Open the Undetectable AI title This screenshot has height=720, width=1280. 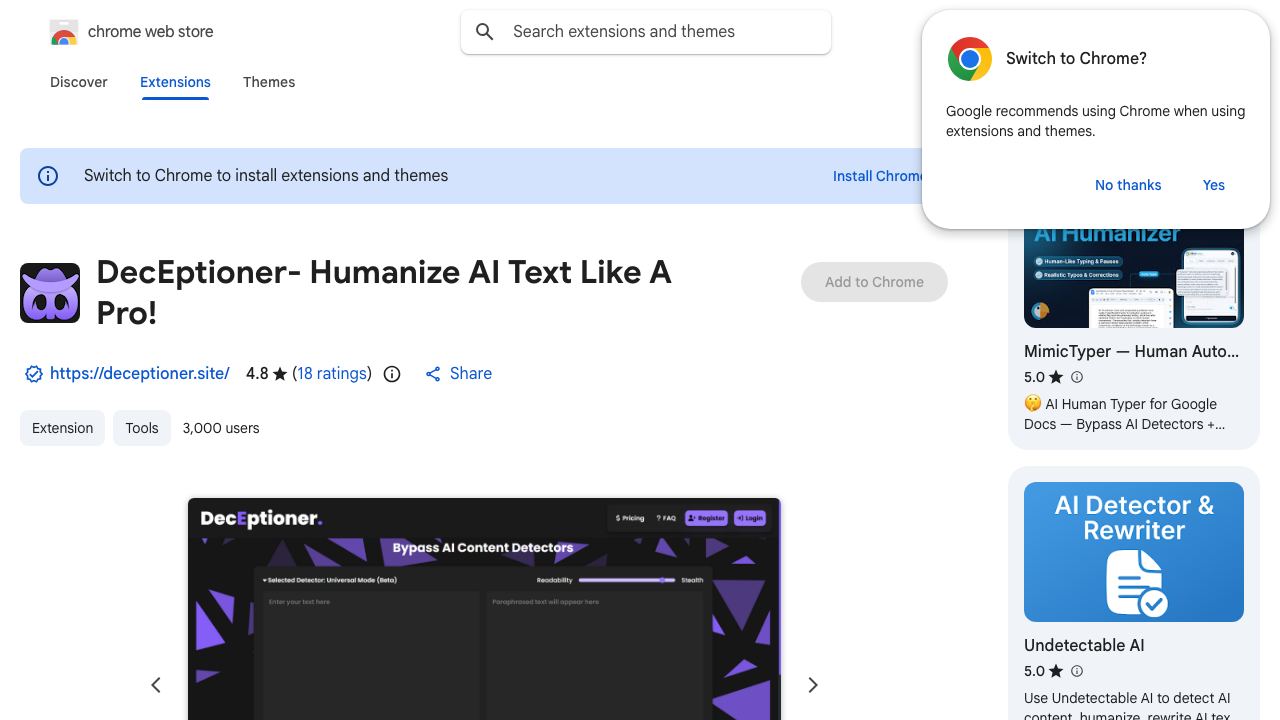[1084, 645]
